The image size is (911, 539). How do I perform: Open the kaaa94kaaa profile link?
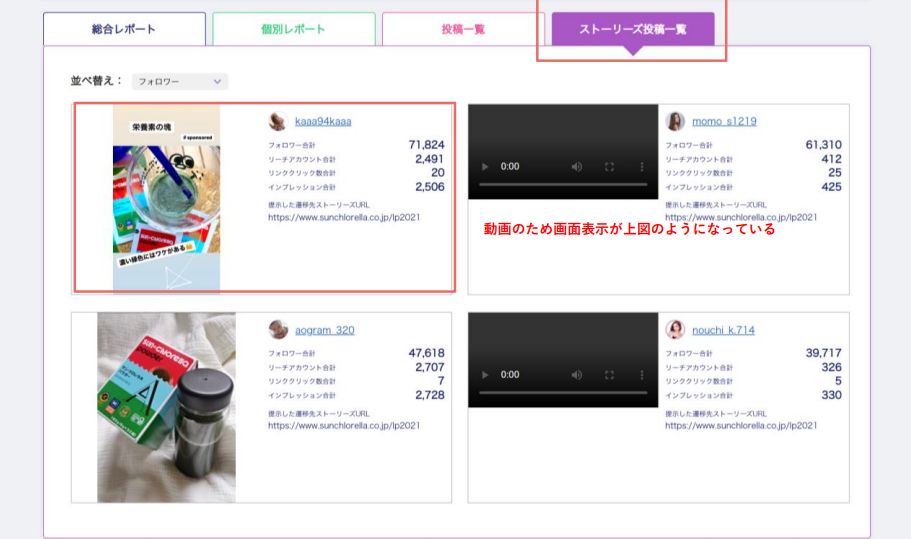(x=323, y=121)
